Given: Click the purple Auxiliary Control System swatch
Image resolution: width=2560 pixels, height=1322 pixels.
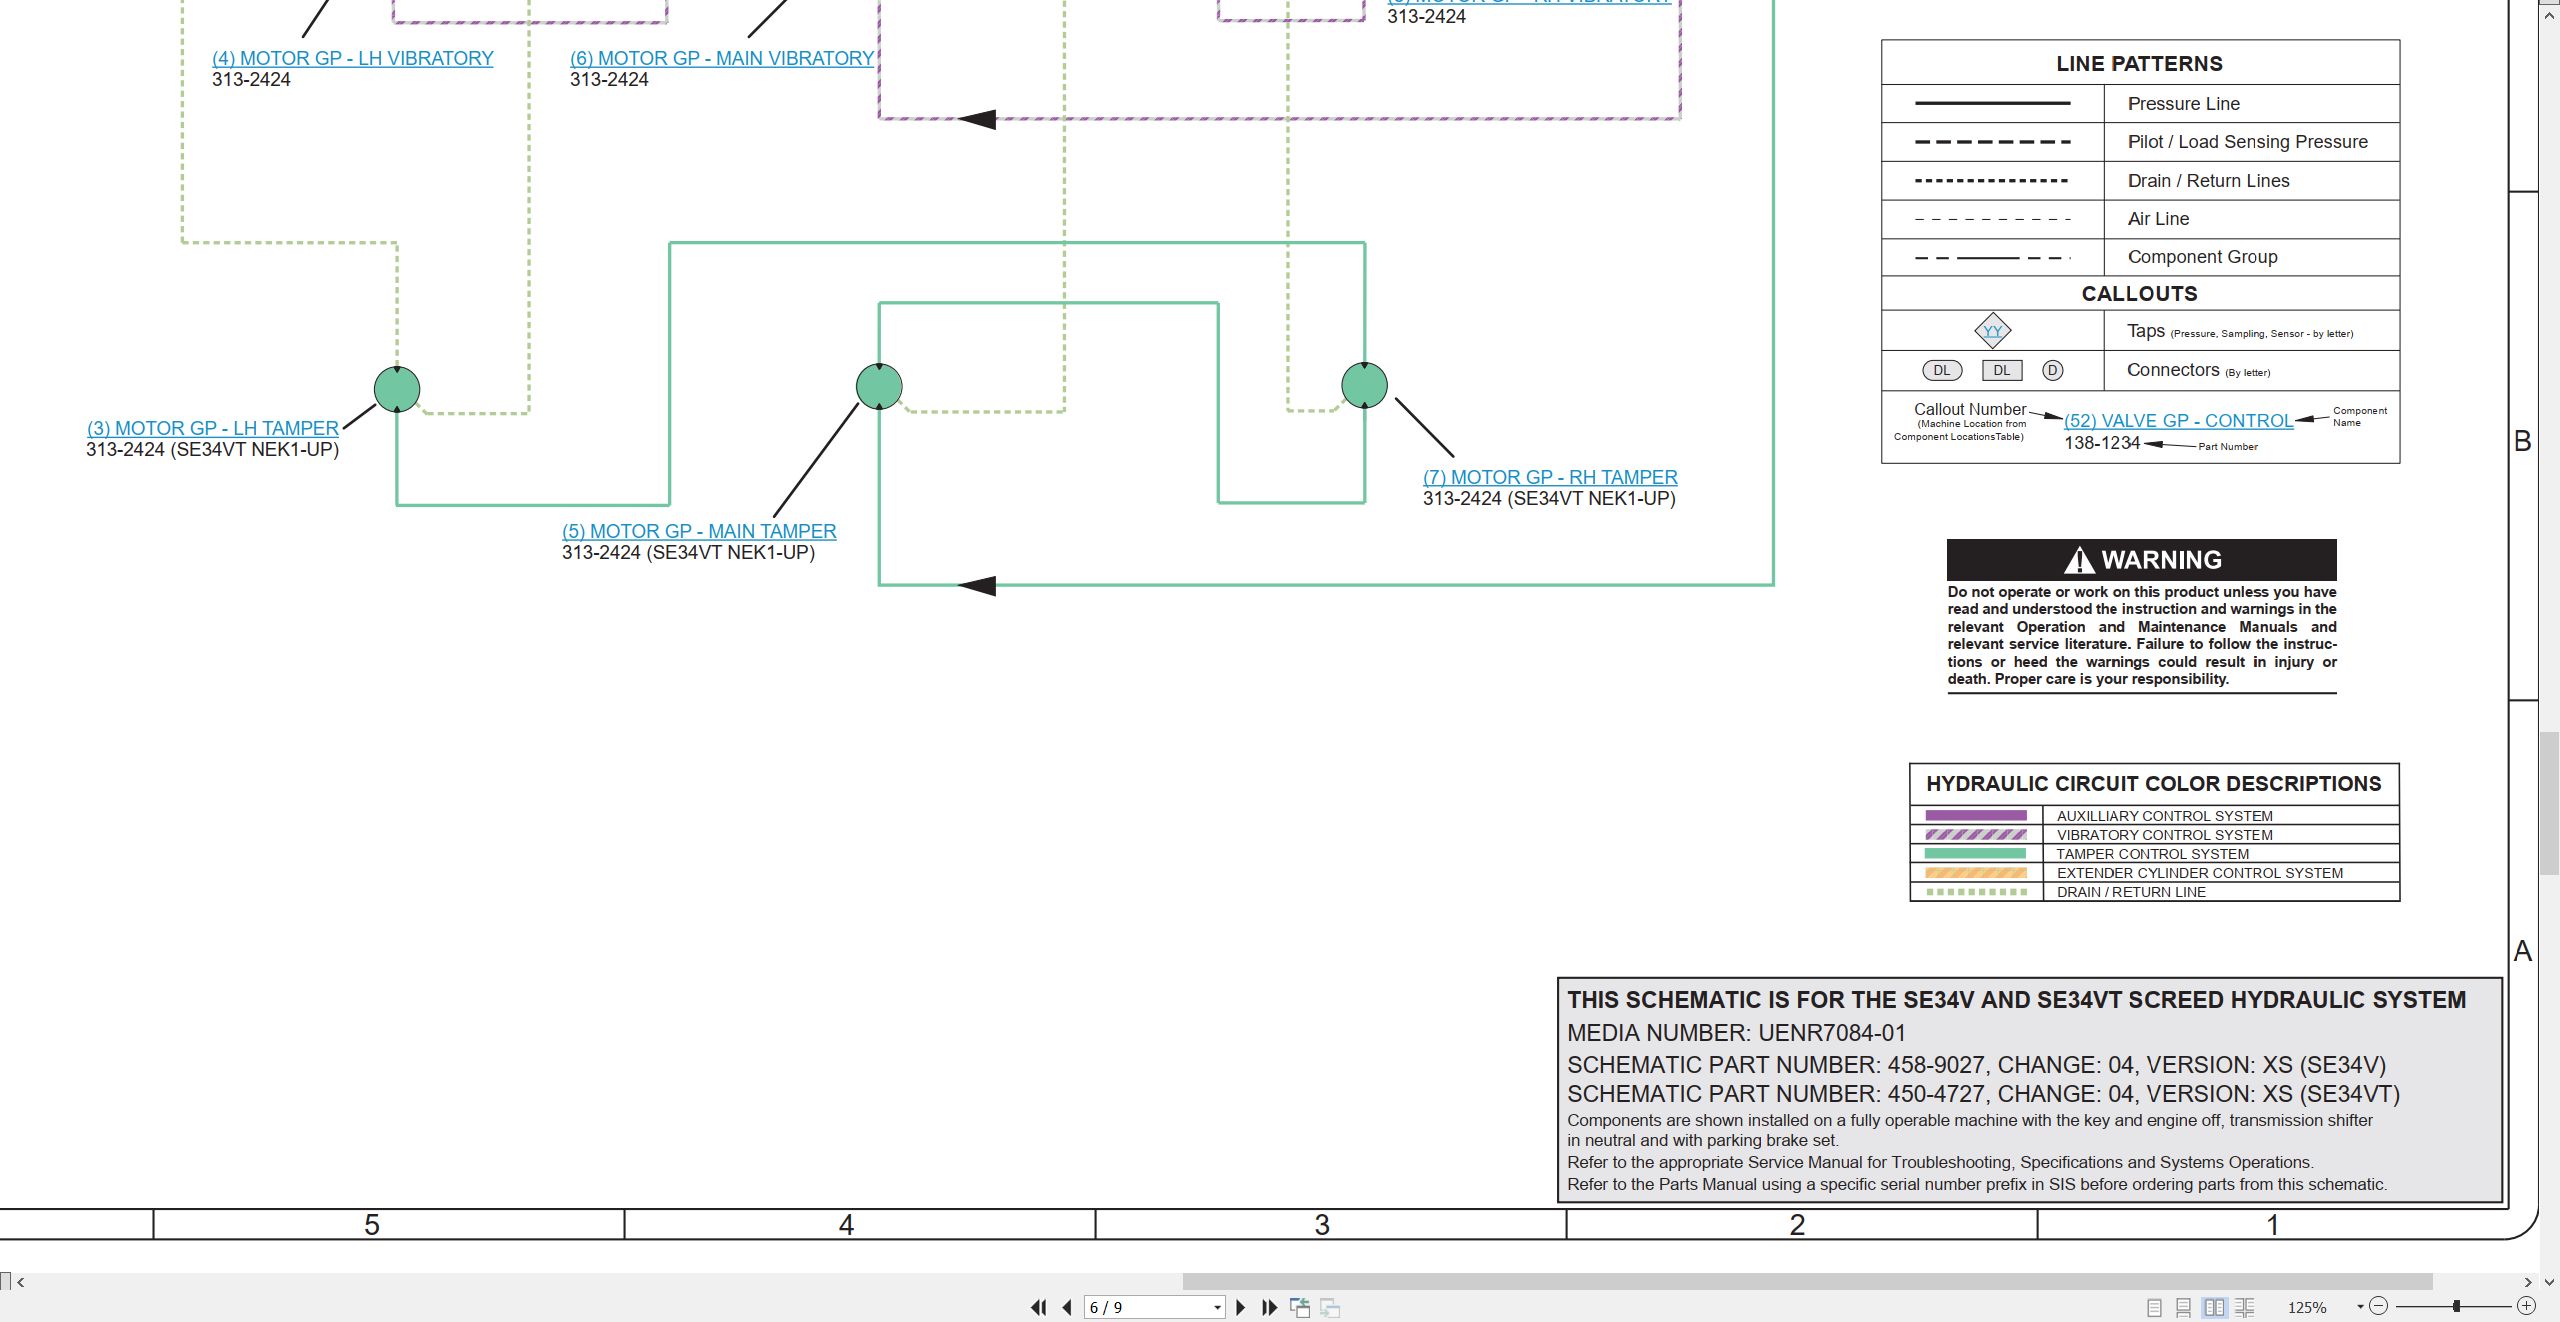Looking at the screenshot, I should (1976, 815).
